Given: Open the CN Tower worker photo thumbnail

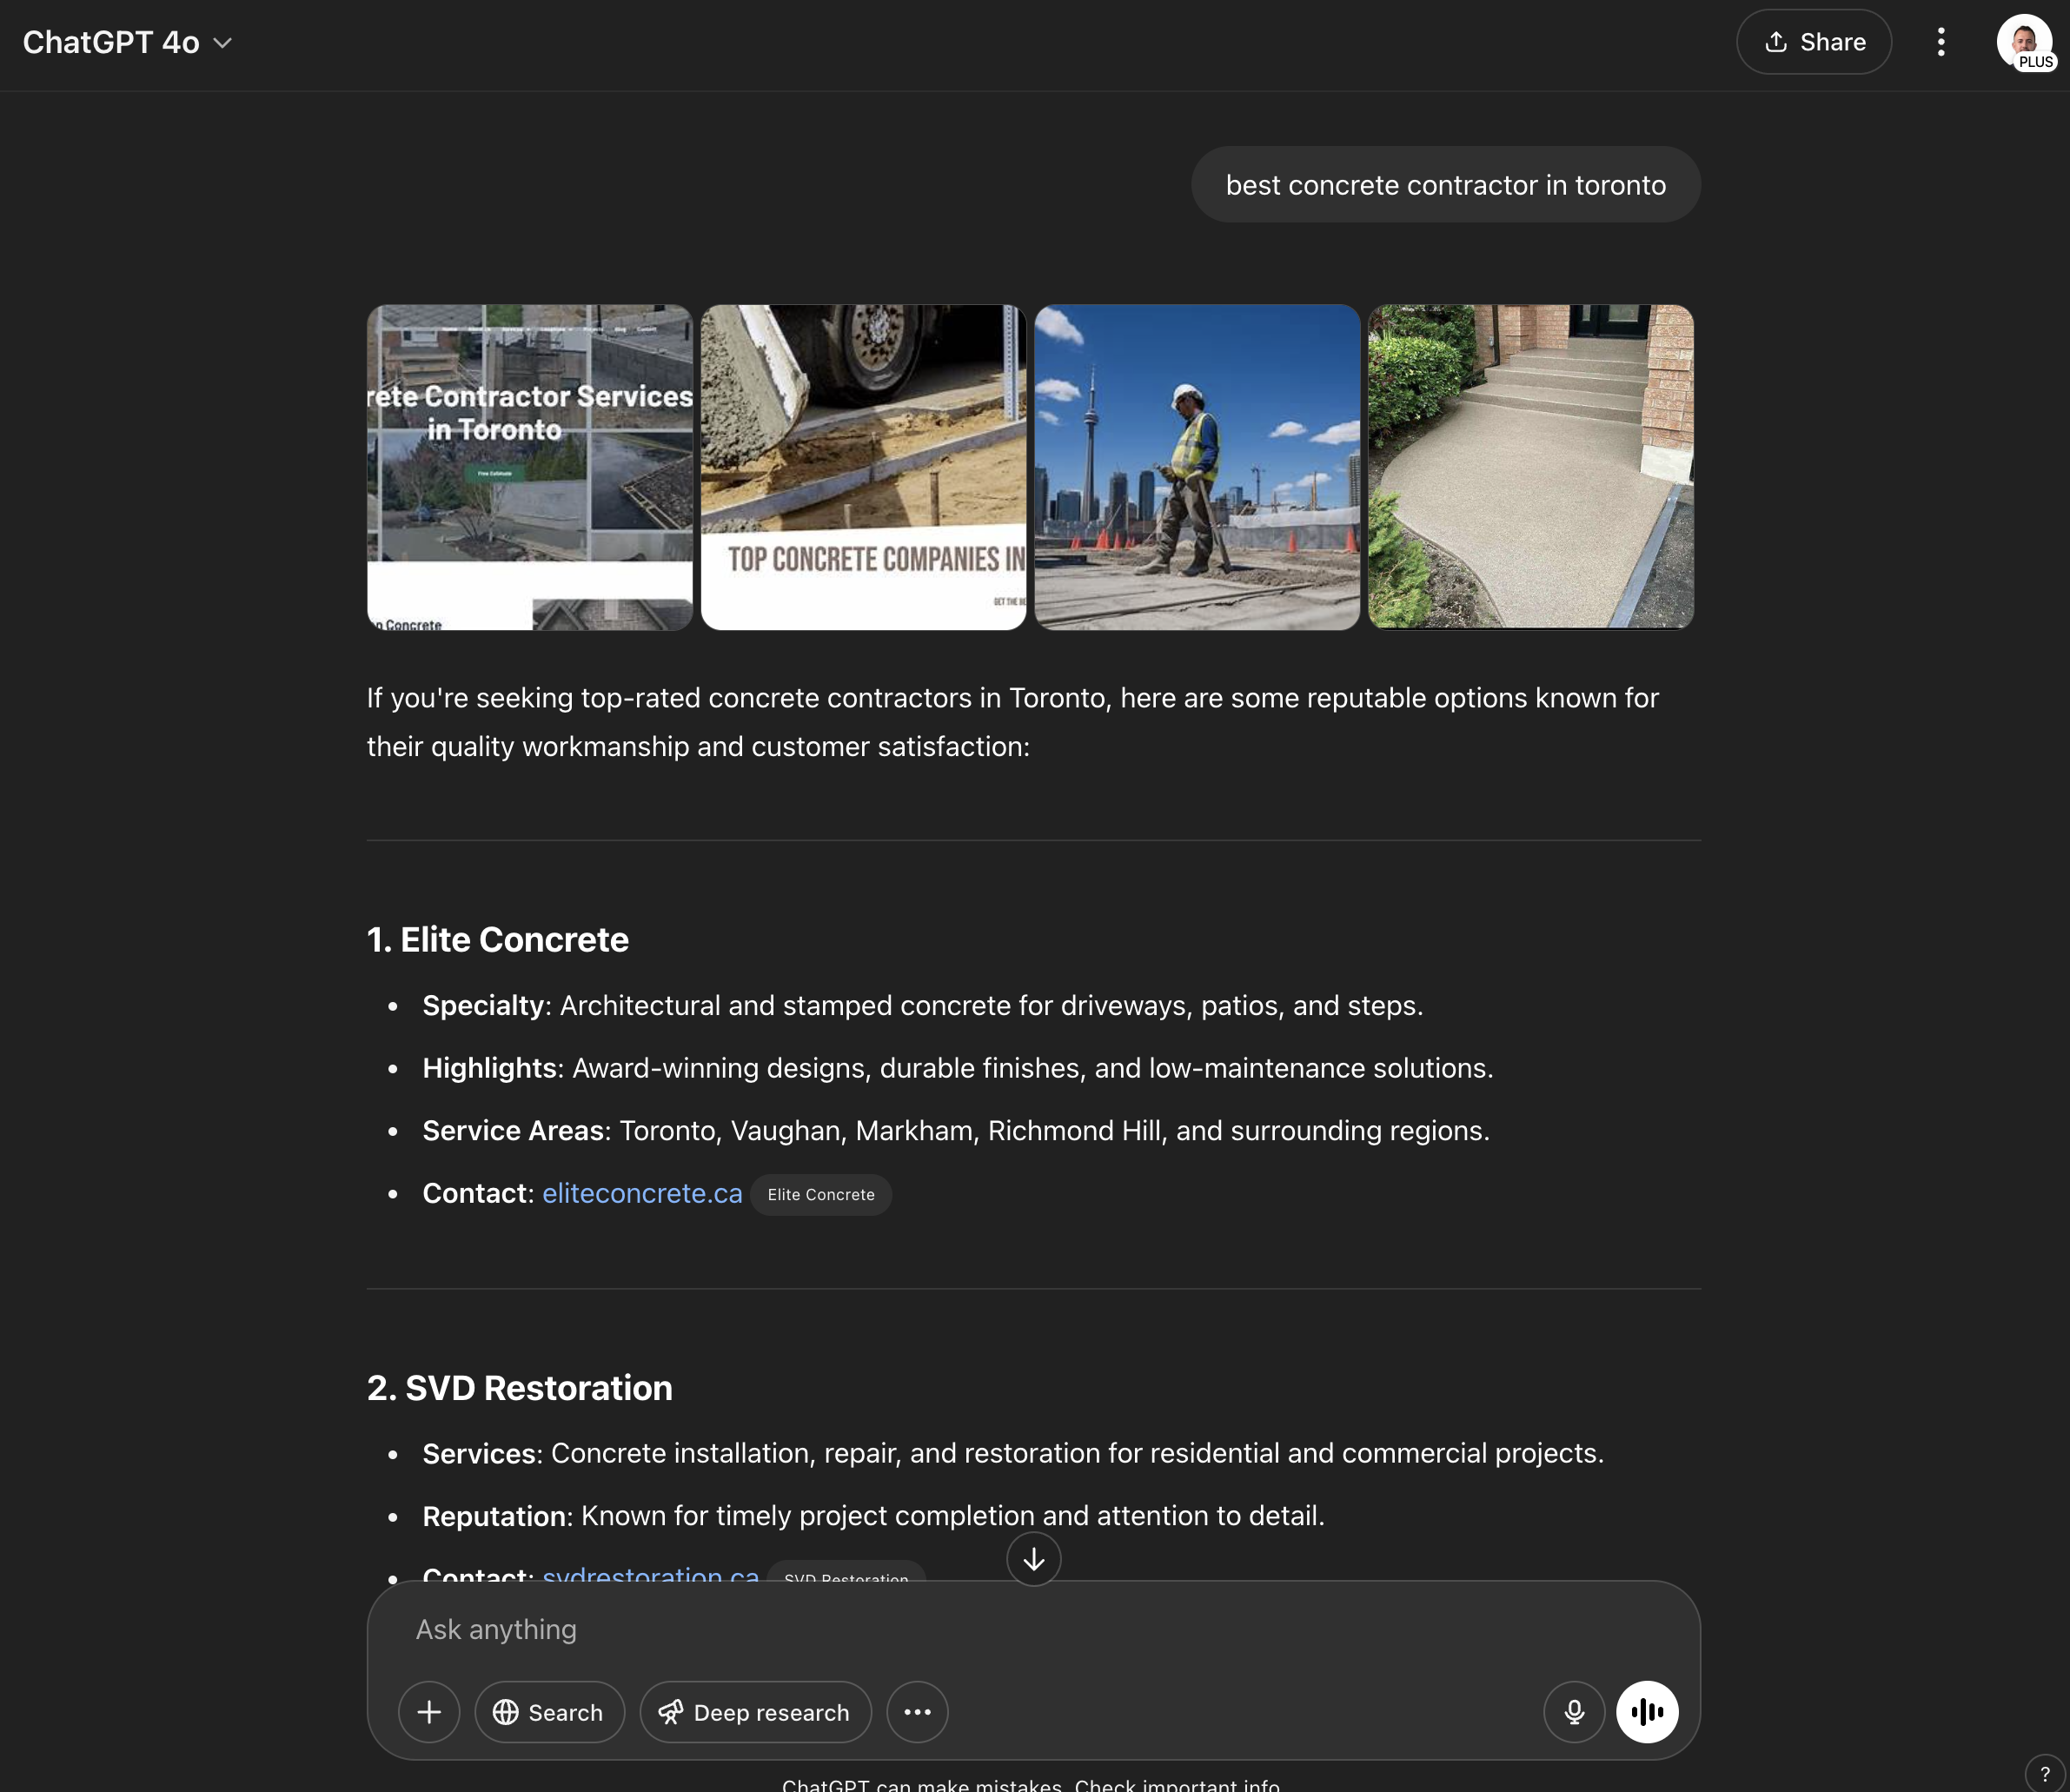Looking at the screenshot, I should coord(1197,467).
